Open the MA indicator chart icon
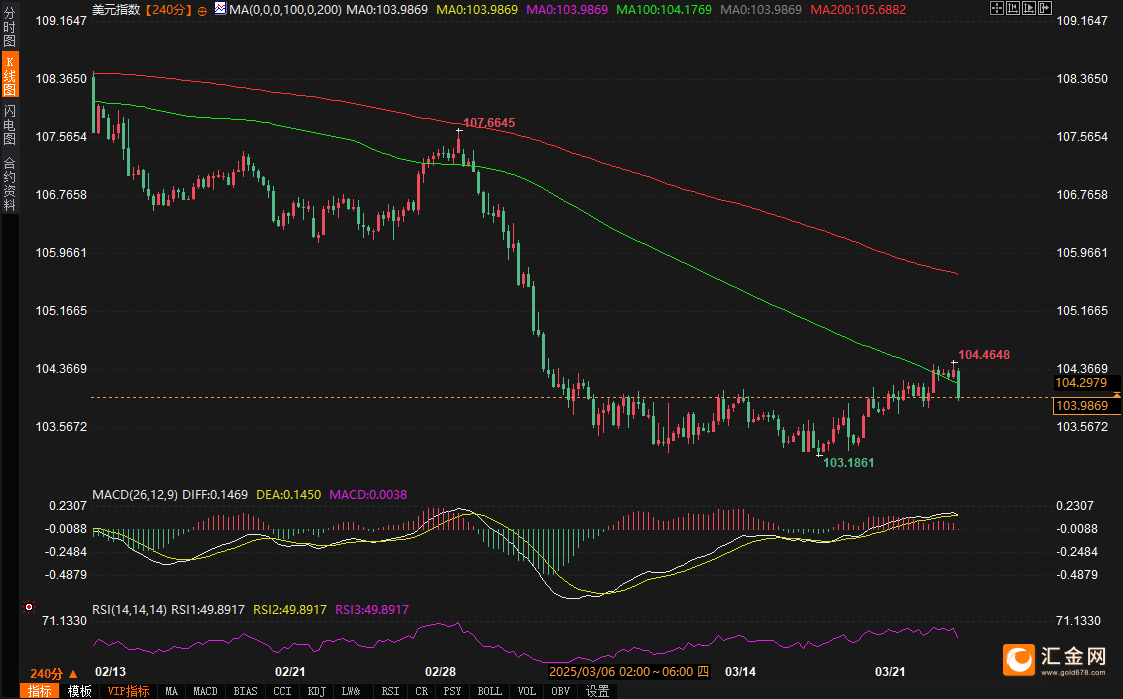The height and width of the screenshot is (699, 1123). pyautogui.click(x=221, y=9)
